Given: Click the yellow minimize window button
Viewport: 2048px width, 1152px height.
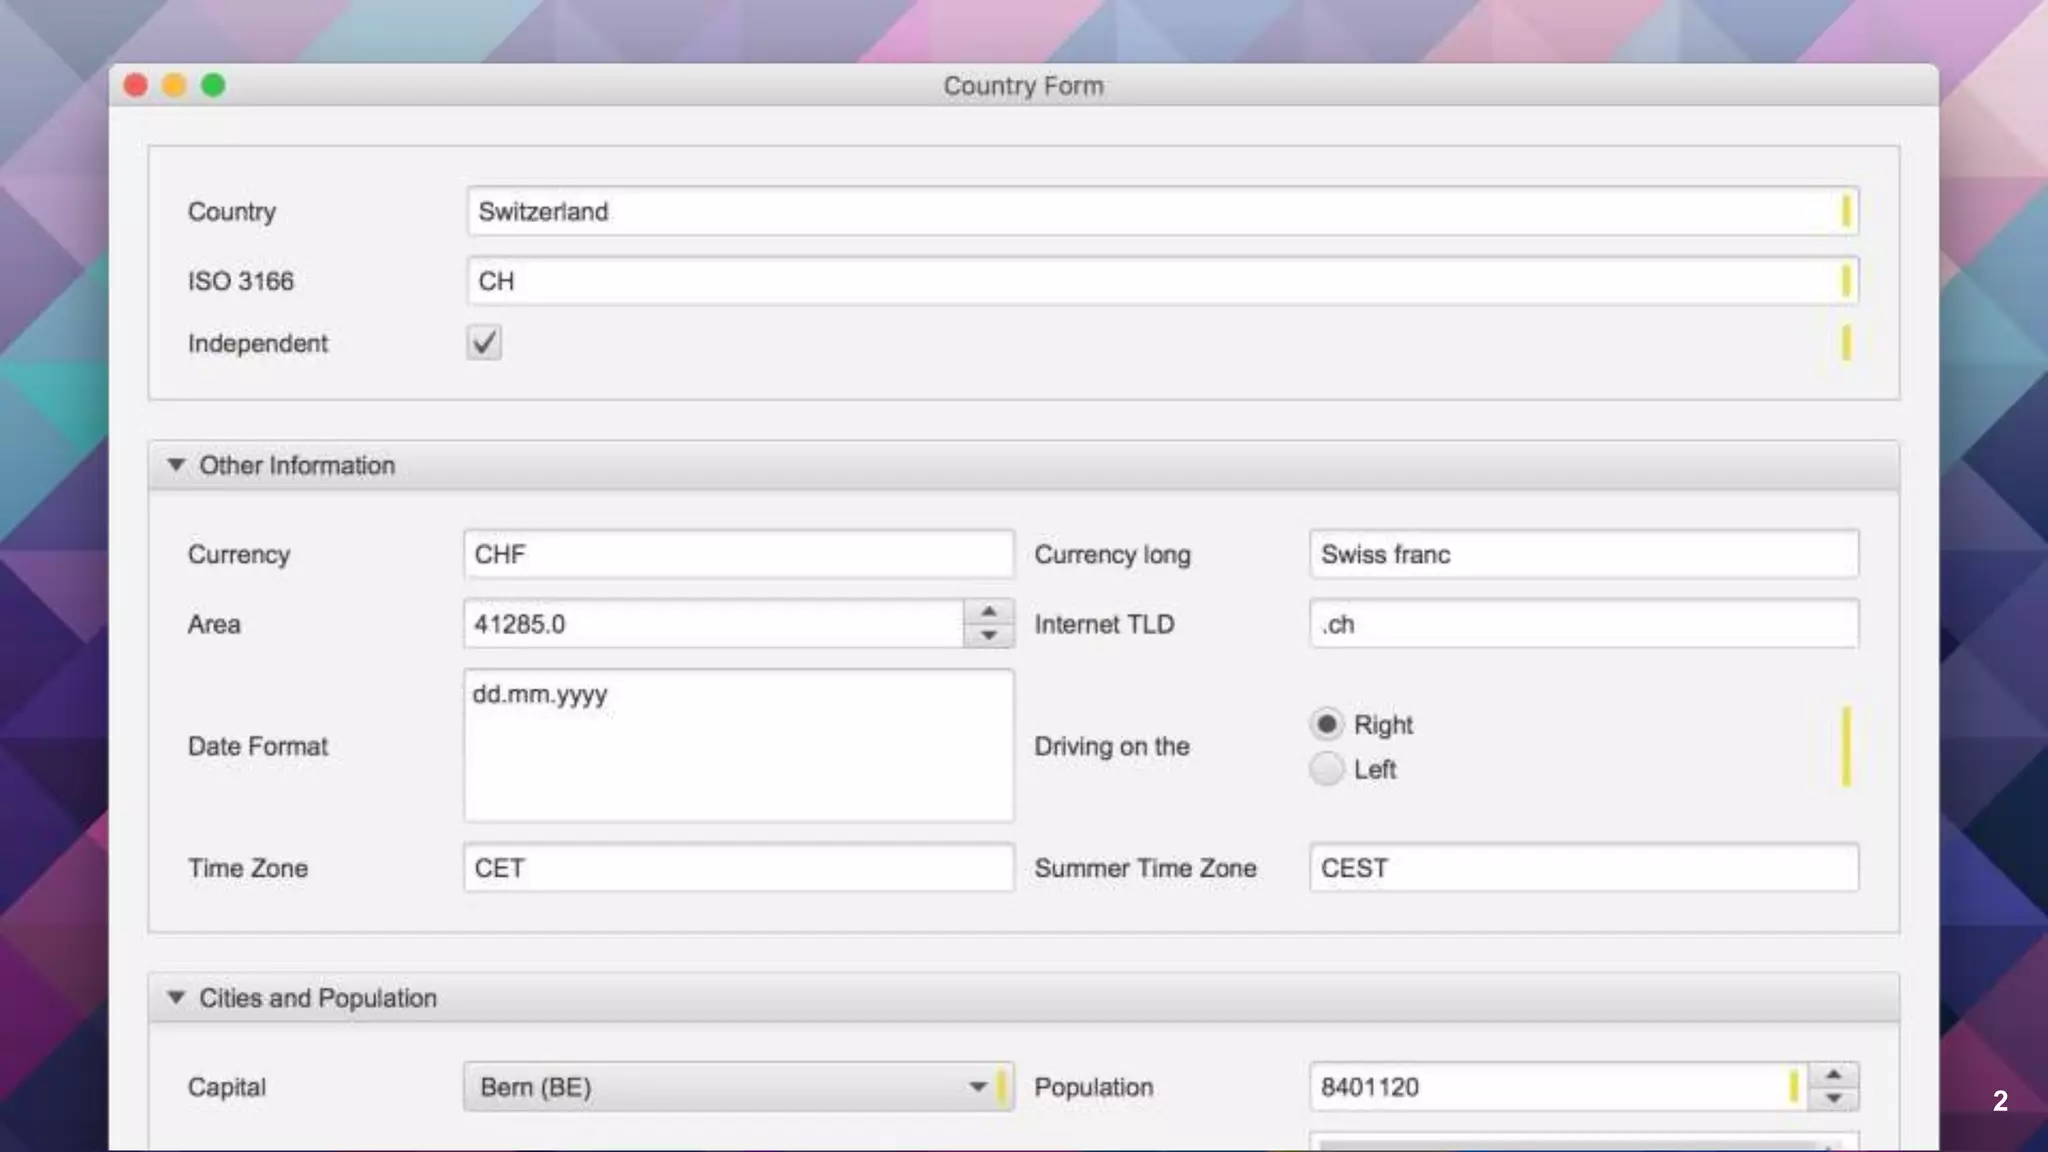Looking at the screenshot, I should point(174,86).
